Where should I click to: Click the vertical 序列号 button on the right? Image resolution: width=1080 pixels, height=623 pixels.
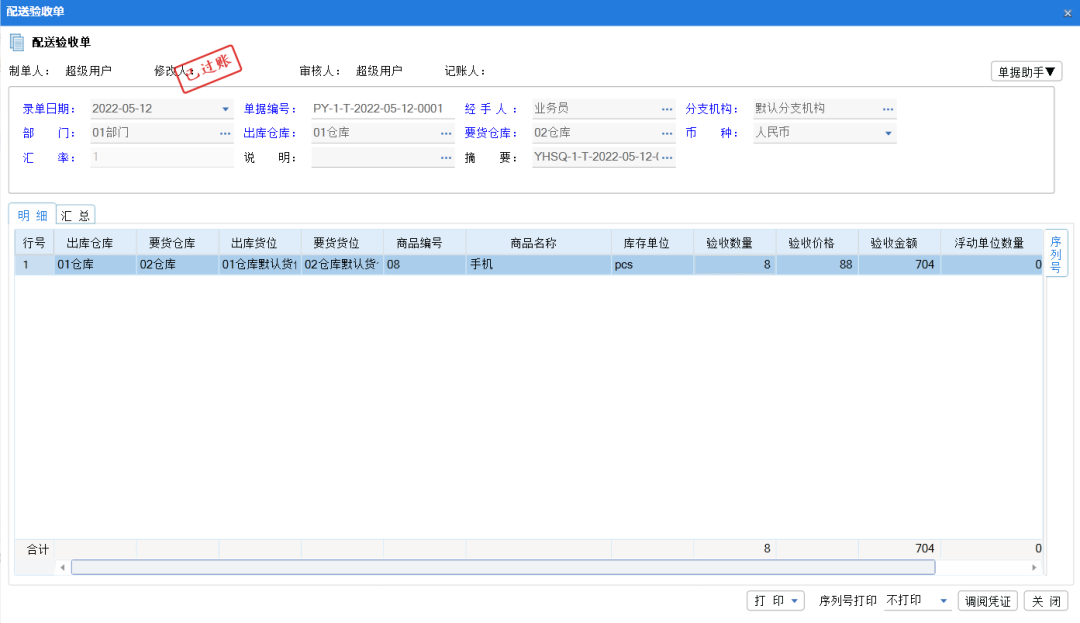tap(1056, 251)
